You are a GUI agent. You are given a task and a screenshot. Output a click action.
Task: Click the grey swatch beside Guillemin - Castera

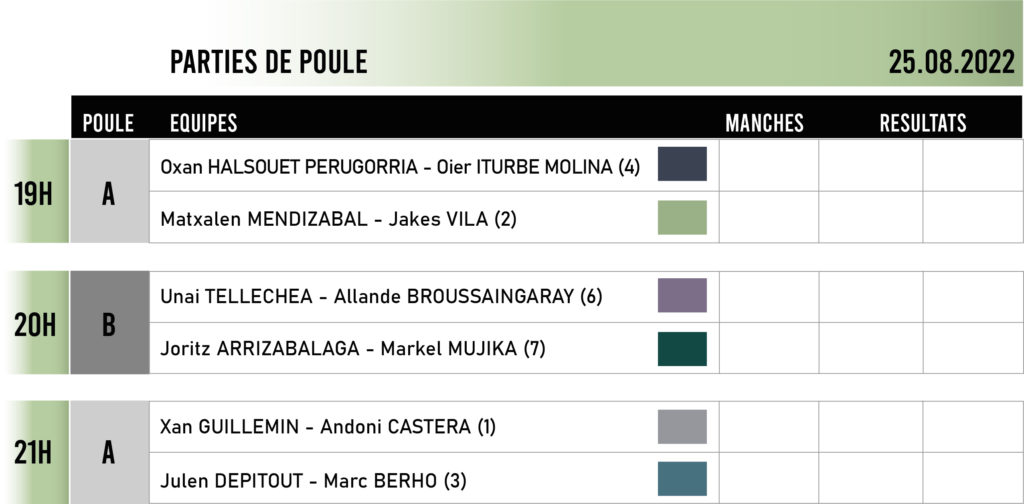click(682, 426)
